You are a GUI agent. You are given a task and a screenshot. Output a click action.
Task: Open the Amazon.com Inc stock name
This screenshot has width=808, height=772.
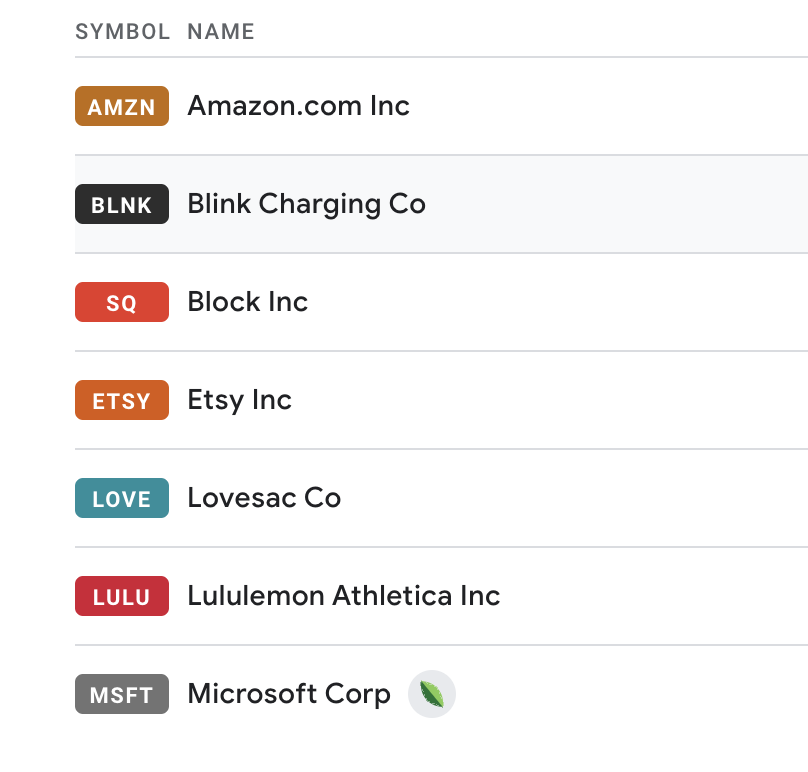(298, 106)
